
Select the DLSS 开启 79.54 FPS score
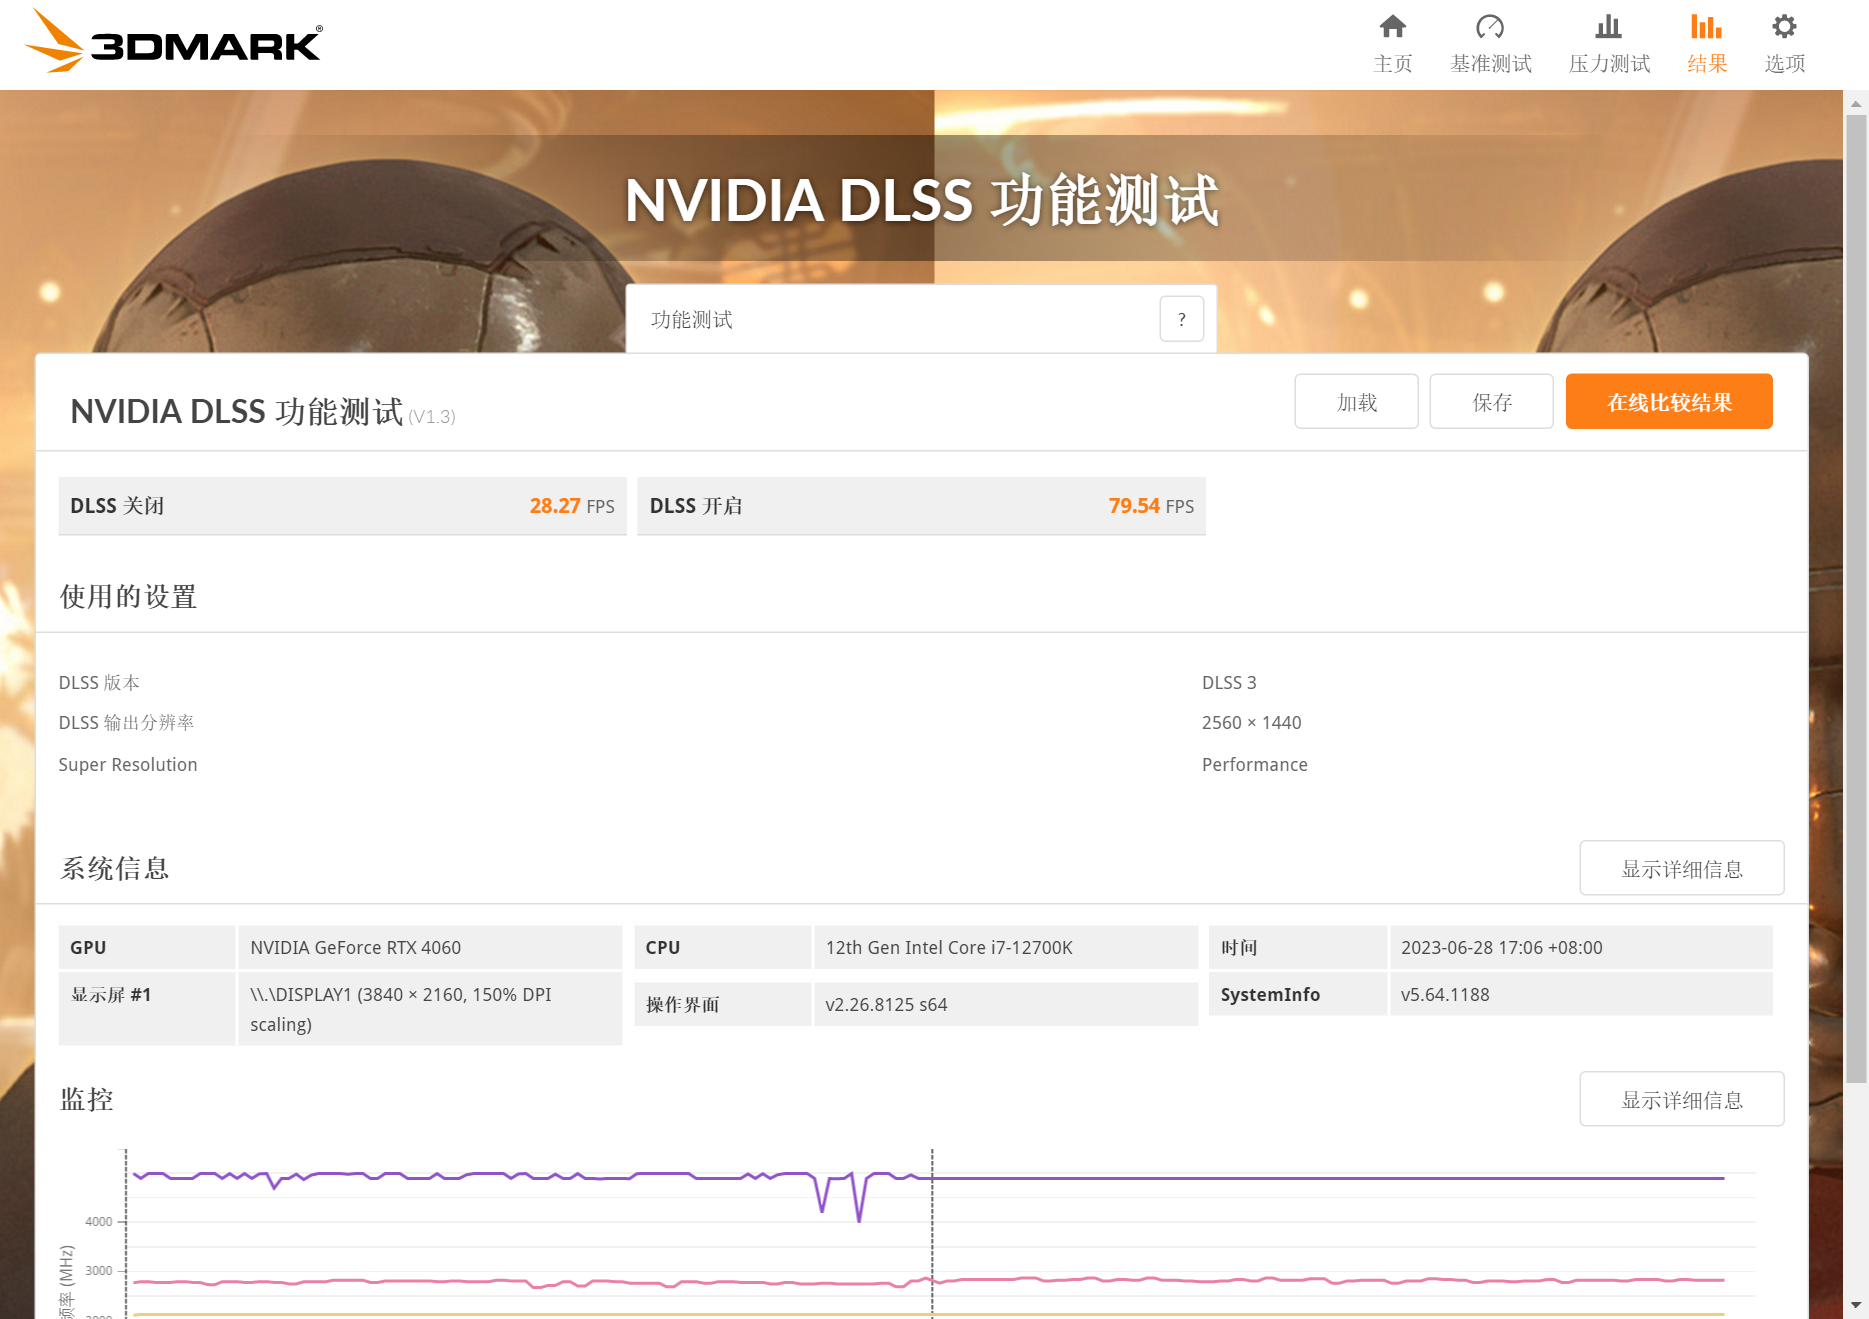pos(921,506)
